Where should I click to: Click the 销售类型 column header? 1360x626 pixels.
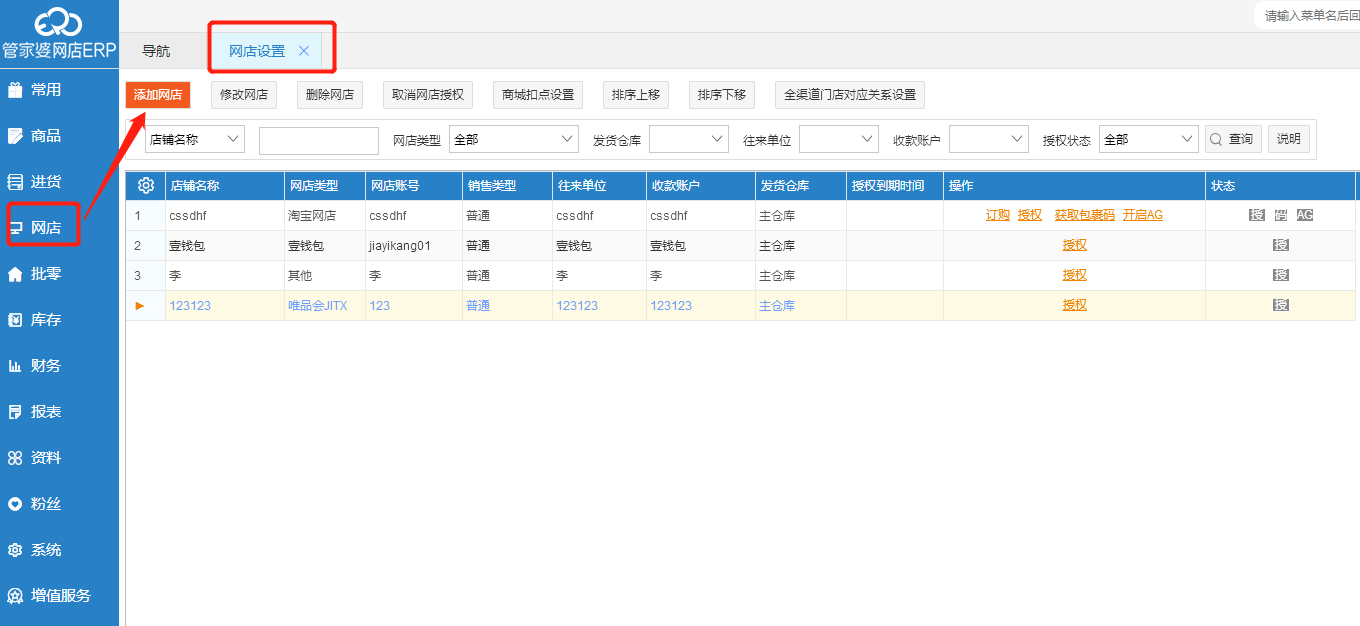click(x=506, y=186)
